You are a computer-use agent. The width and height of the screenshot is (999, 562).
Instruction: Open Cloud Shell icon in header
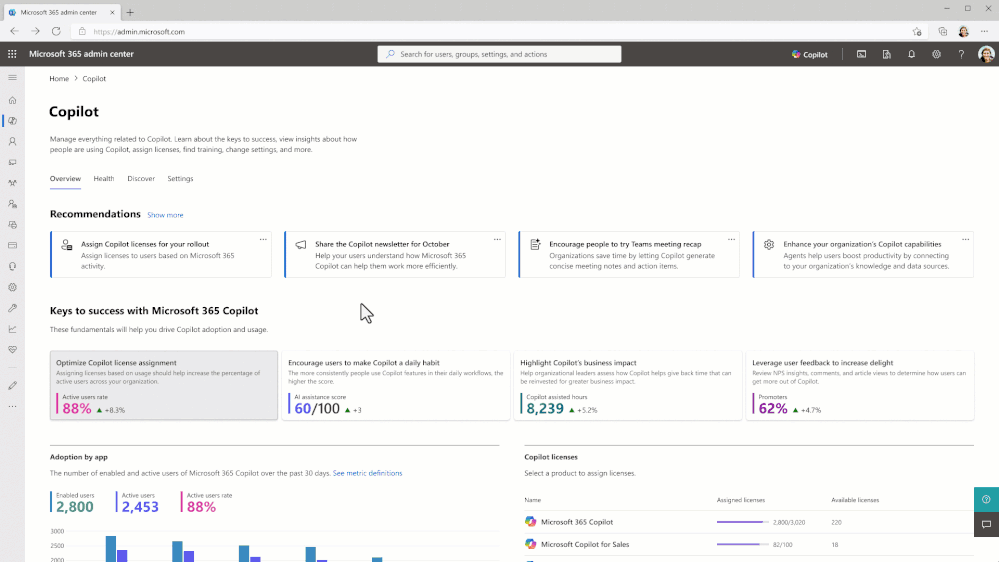(861, 54)
